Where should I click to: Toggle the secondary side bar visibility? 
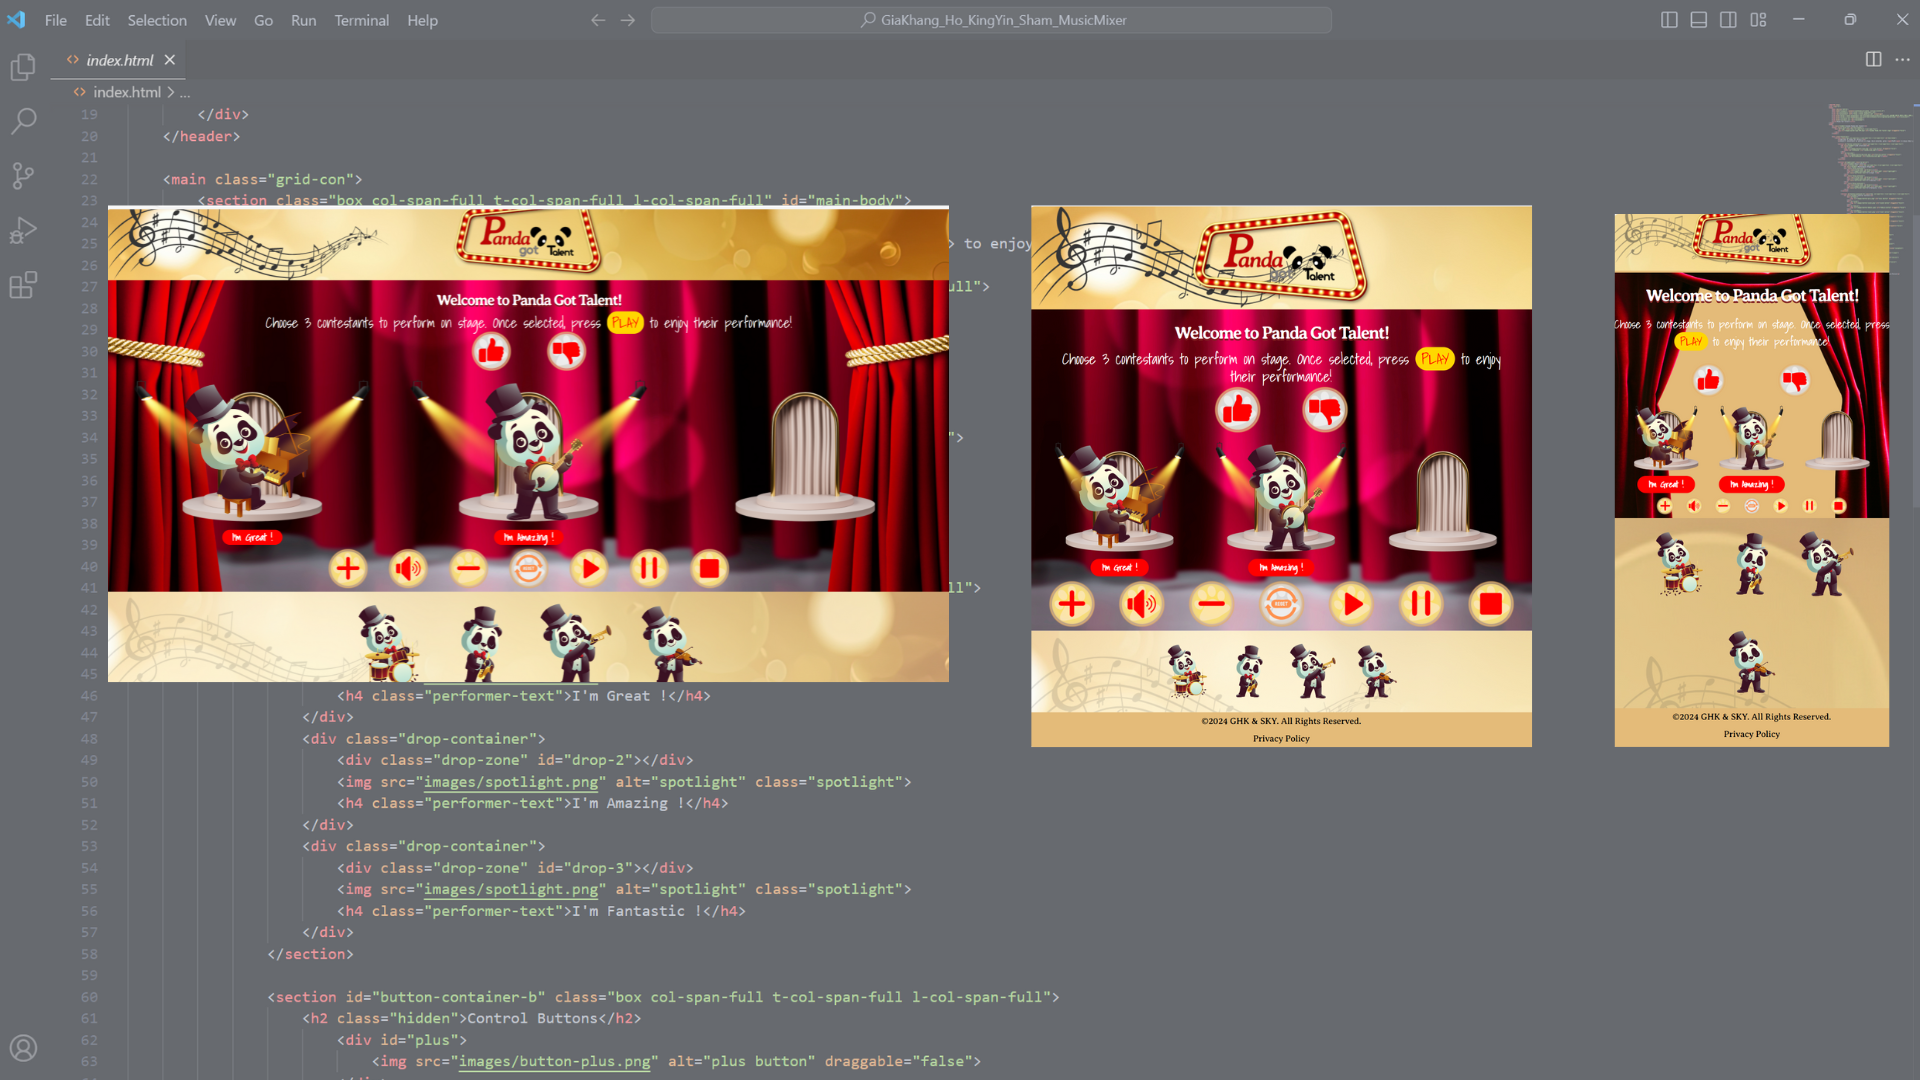click(x=1728, y=20)
